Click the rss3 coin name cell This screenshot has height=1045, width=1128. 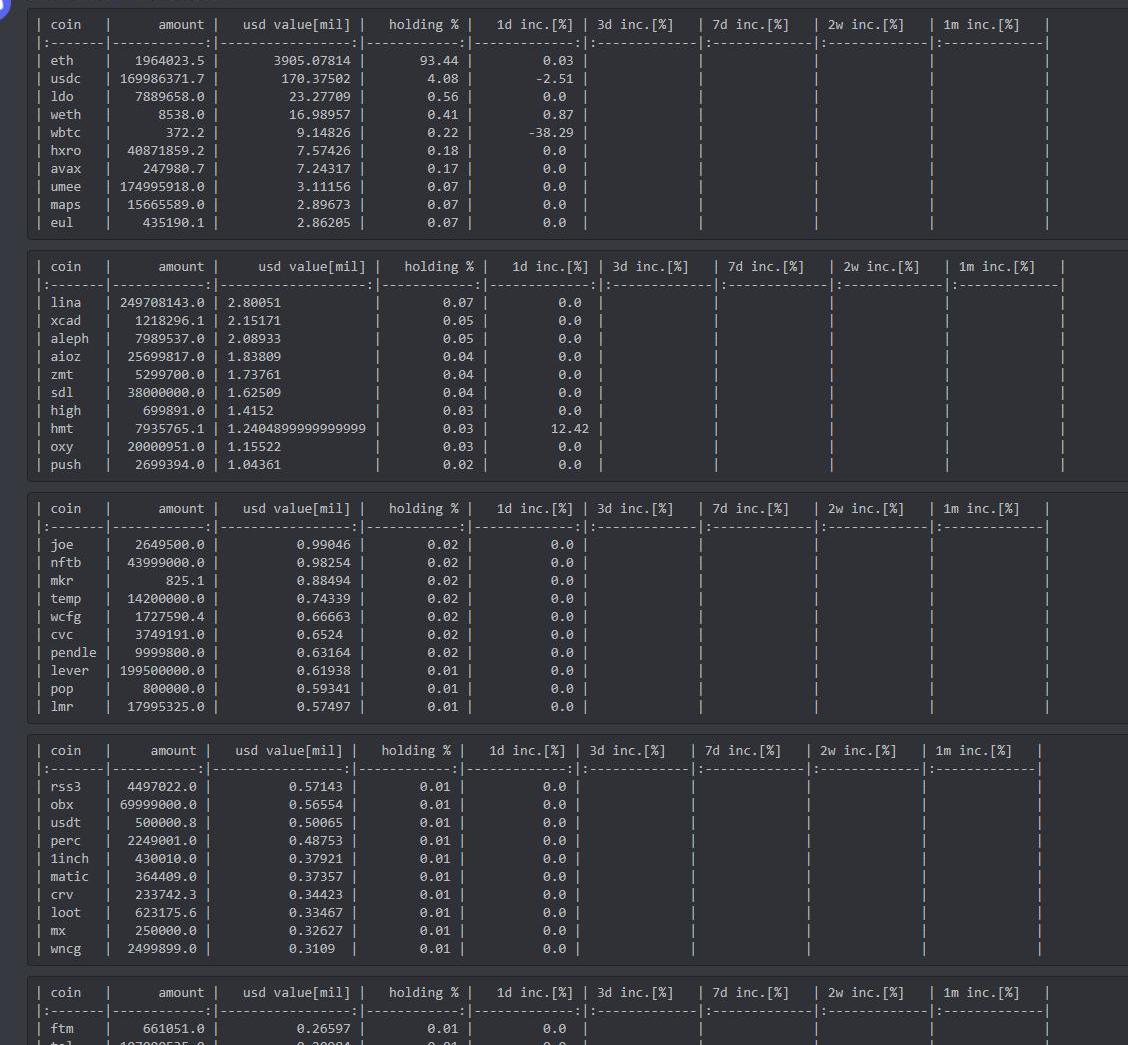(66, 787)
